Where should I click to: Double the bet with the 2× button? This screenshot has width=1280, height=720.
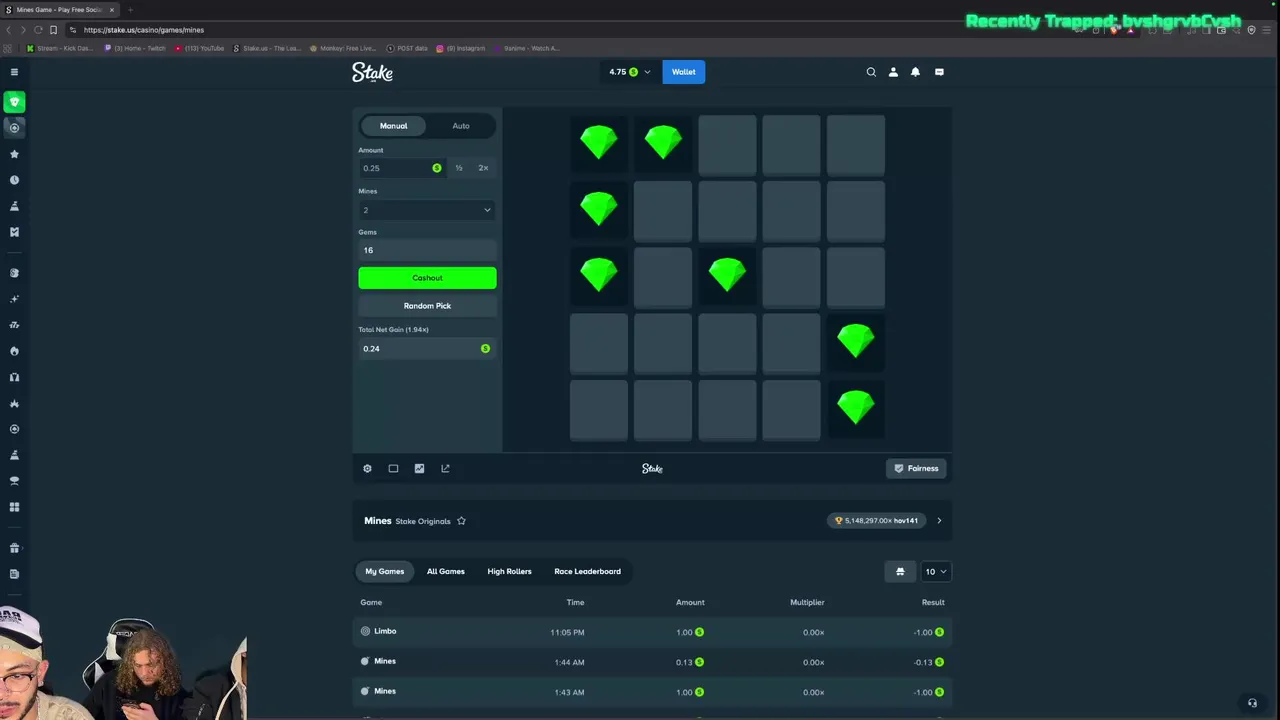pyautogui.click(x=483, y=168)
